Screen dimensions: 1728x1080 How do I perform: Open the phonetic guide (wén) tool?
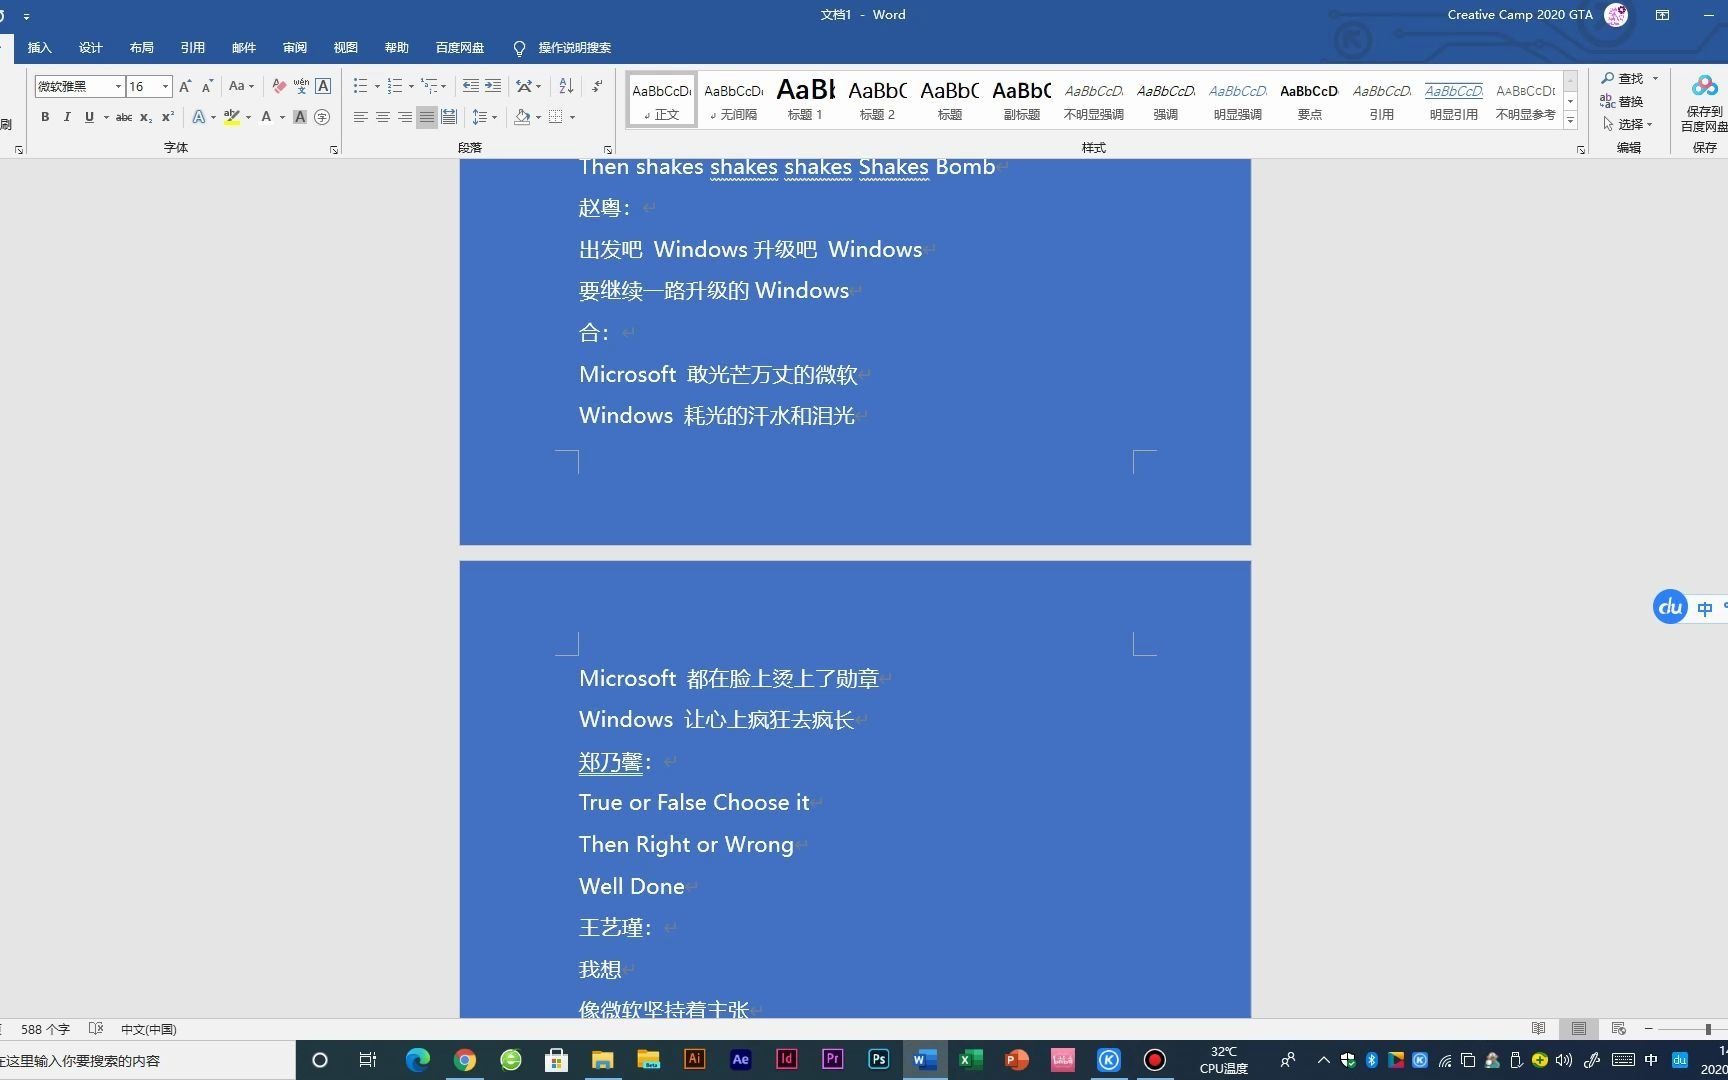(301, 86)
